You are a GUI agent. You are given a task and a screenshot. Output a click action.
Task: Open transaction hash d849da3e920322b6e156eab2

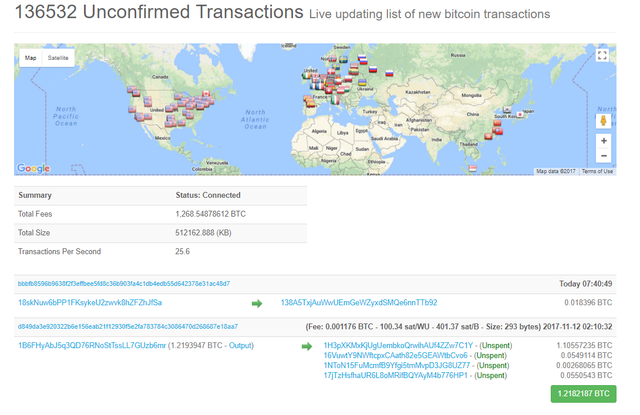[128, 326]
